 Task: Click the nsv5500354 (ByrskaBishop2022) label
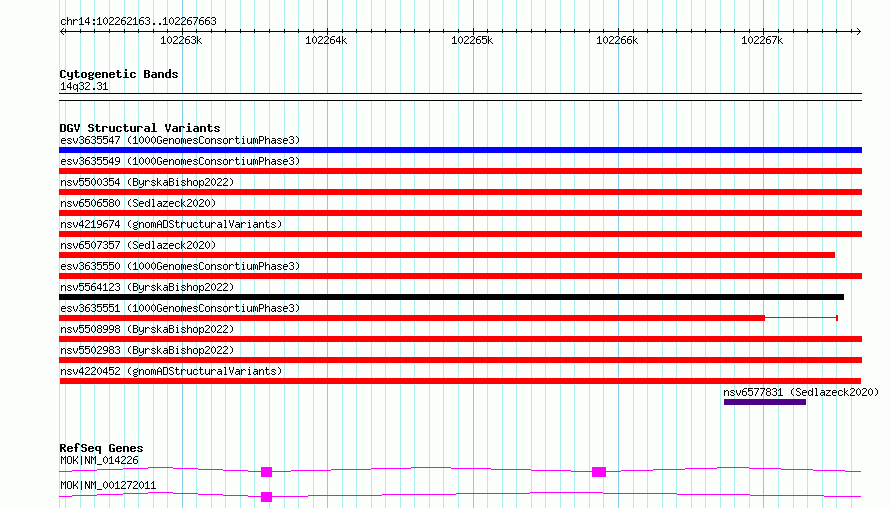[147, 182]
